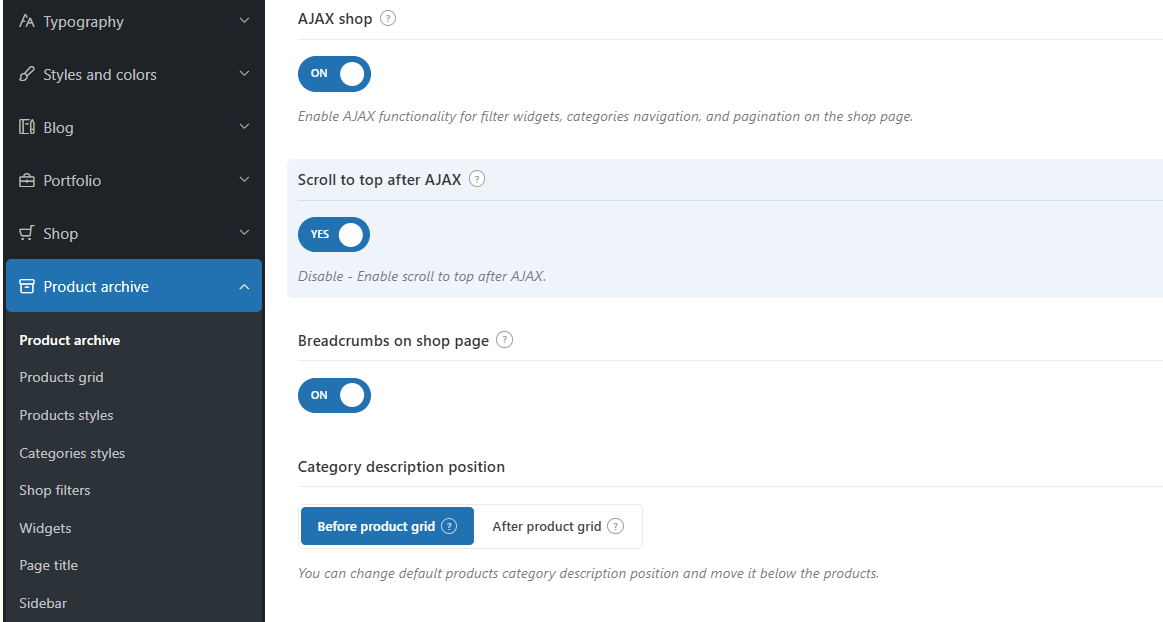Select Before product grid option

pyautogui.click(x=376, y=526)
